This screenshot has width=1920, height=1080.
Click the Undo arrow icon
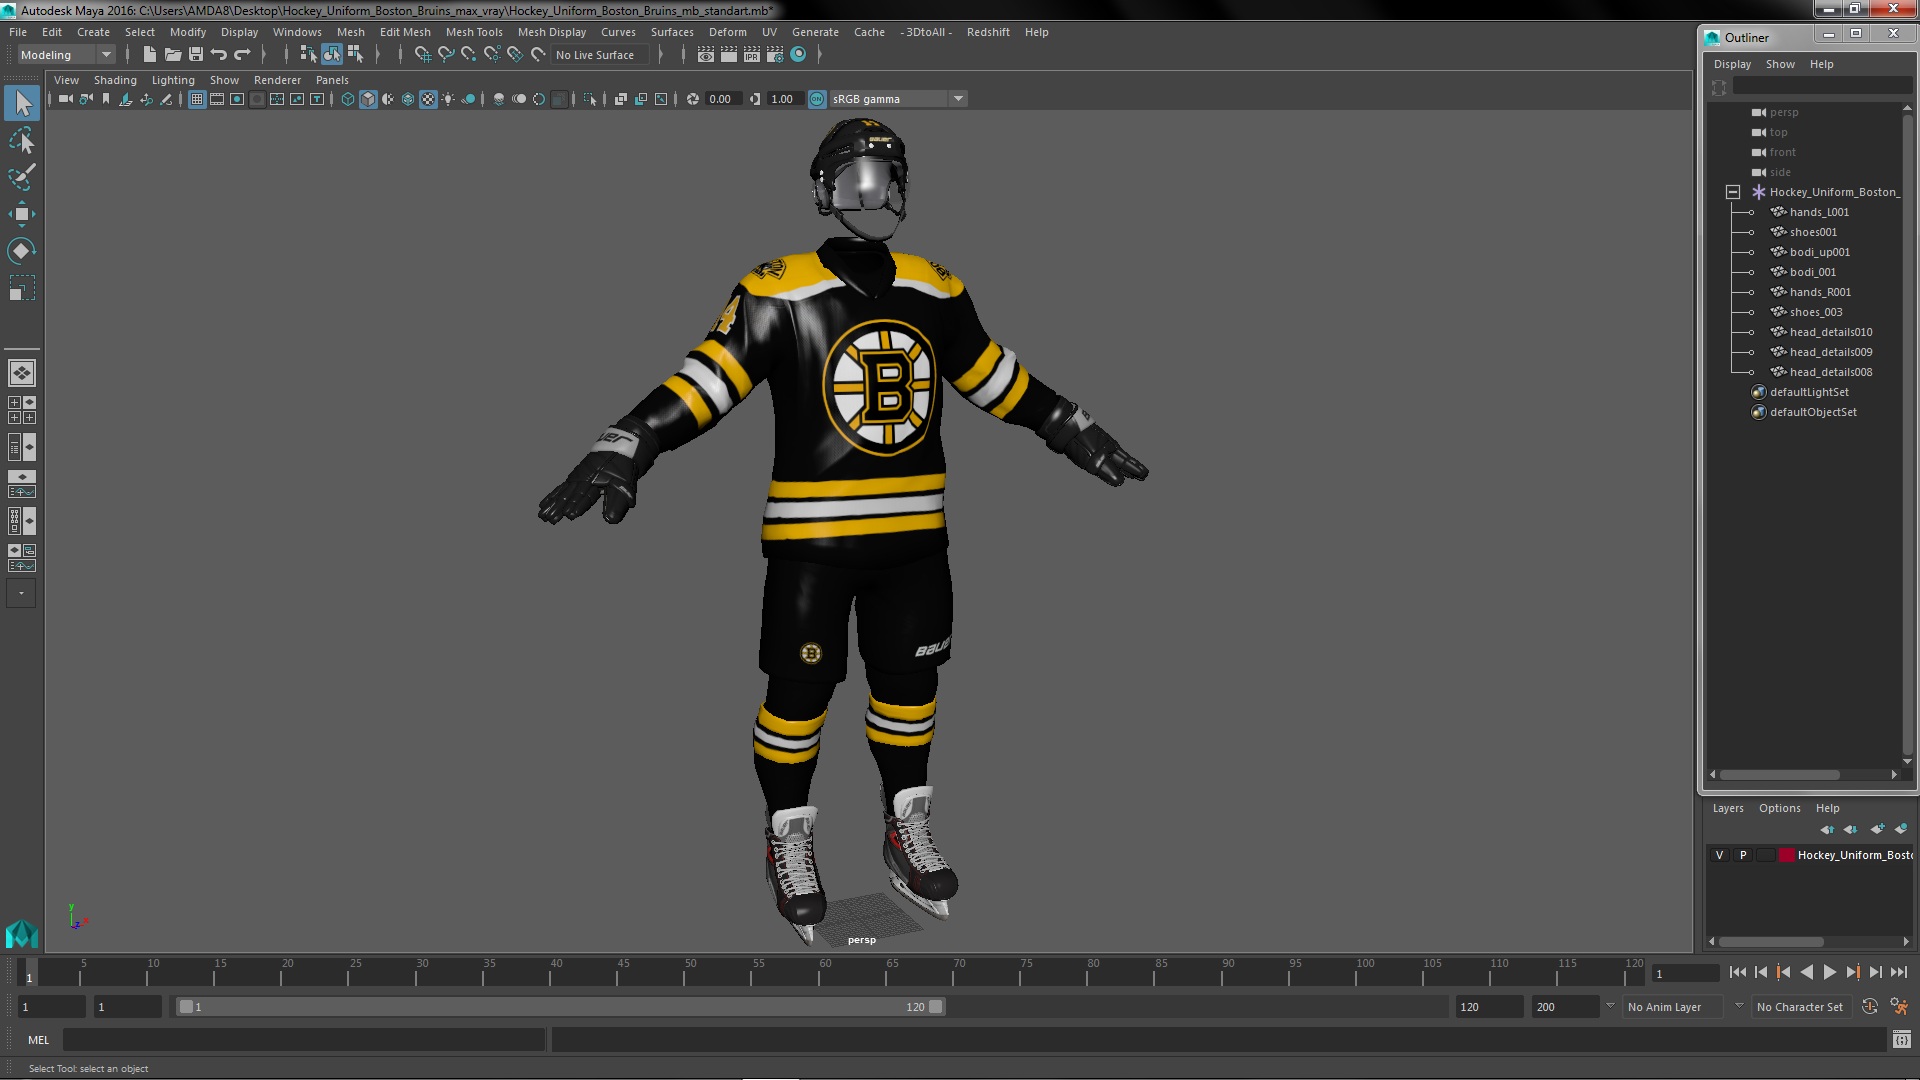tap(219, 55)
